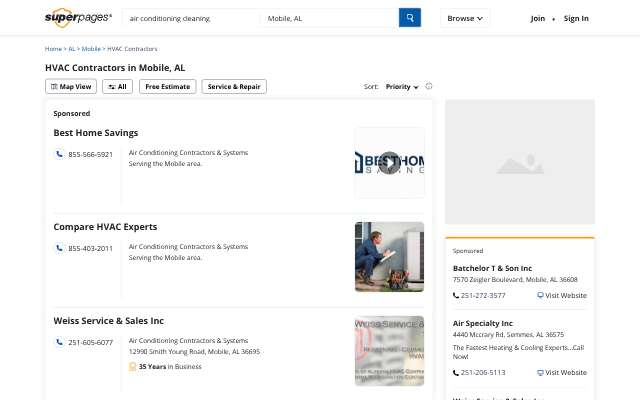Screen dimensions: 640x400
Task: Click the placeholder ad image in sidebar
Action: pyautogui.click(x=520, y=162)
